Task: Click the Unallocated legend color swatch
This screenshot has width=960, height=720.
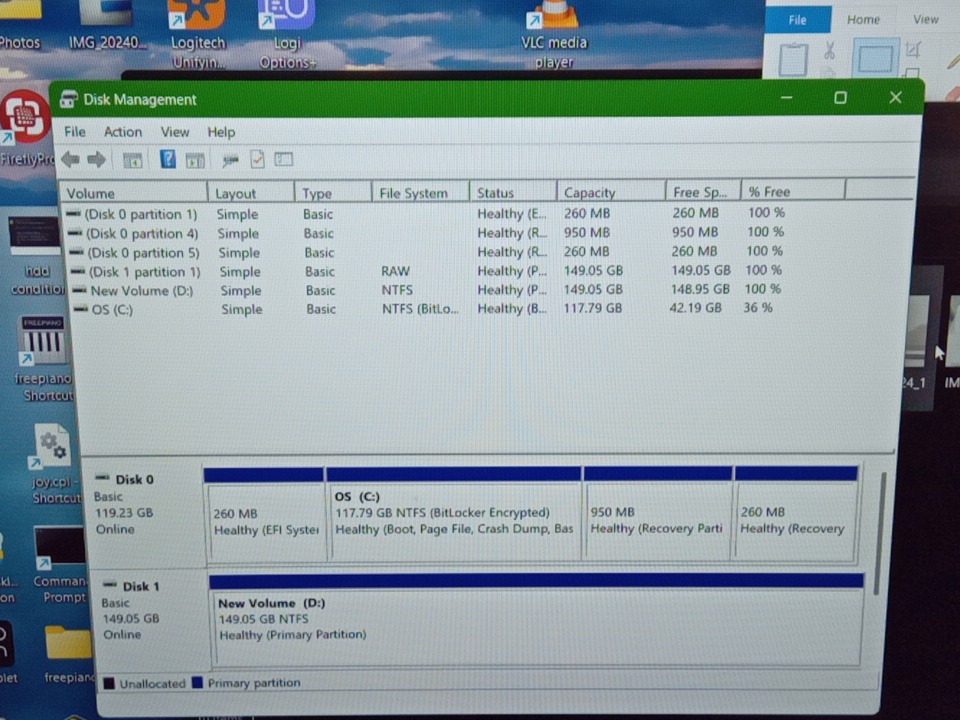Action: 109,683
